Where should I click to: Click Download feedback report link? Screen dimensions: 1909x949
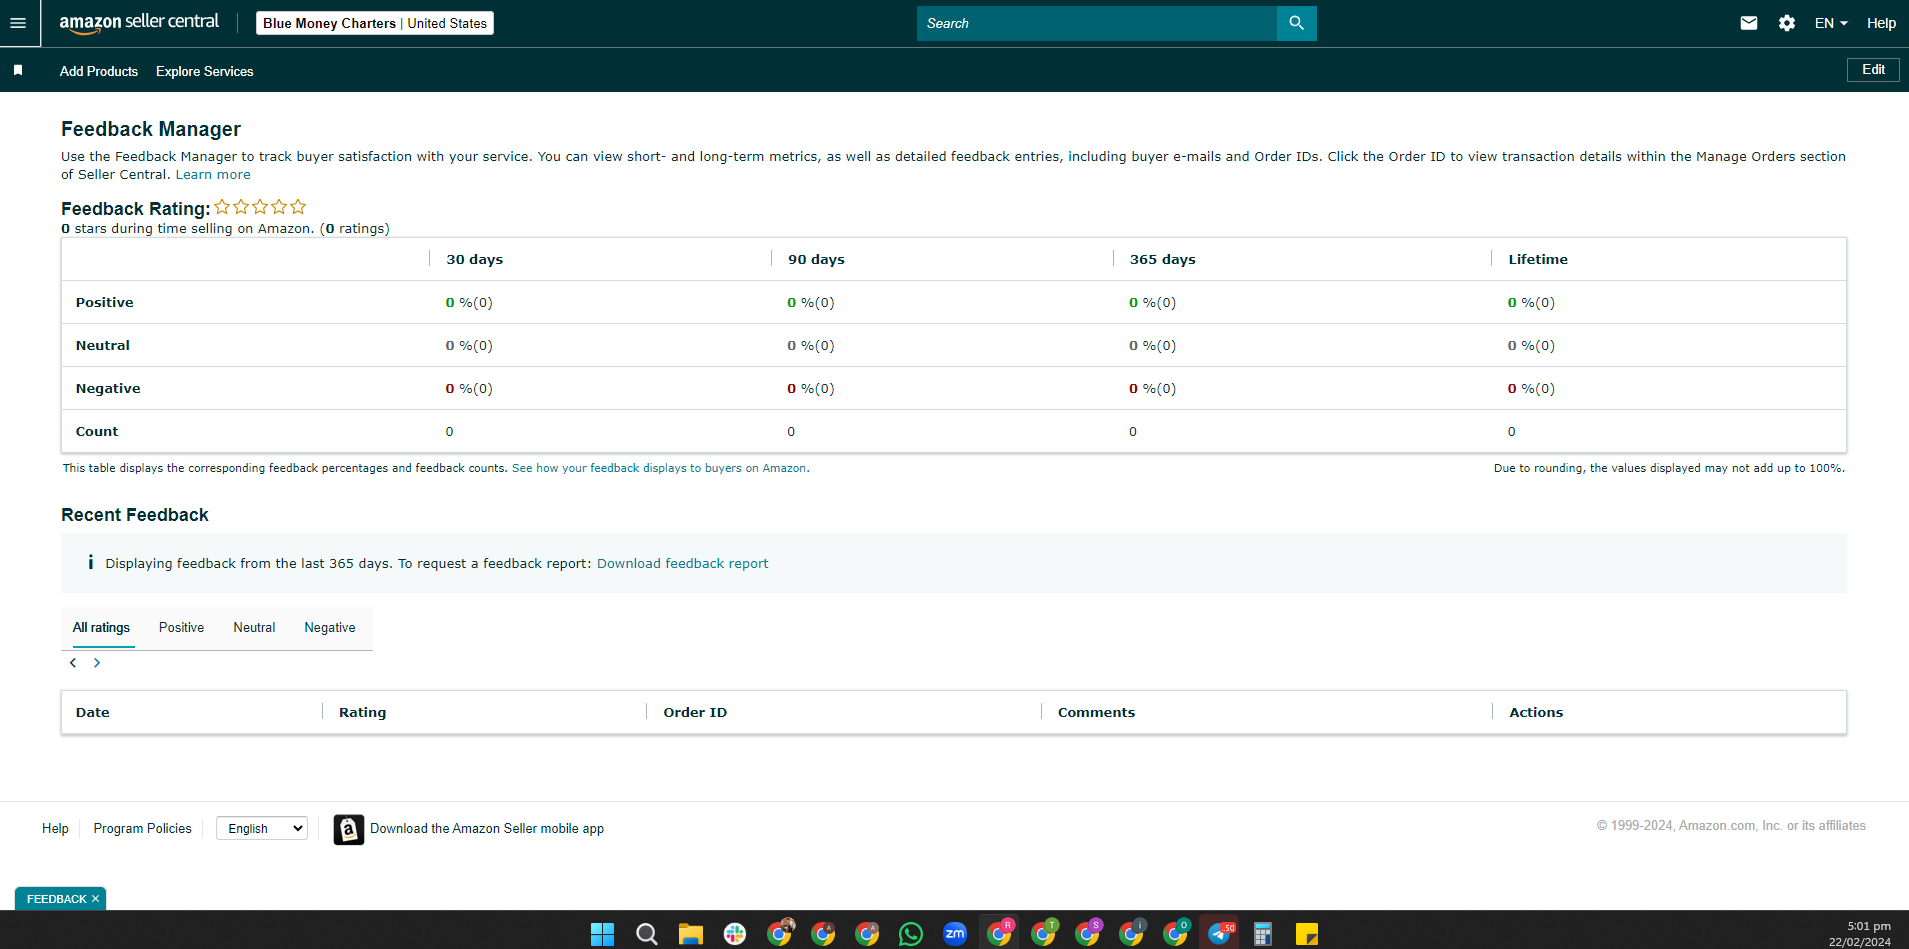[x=683, y=563]
